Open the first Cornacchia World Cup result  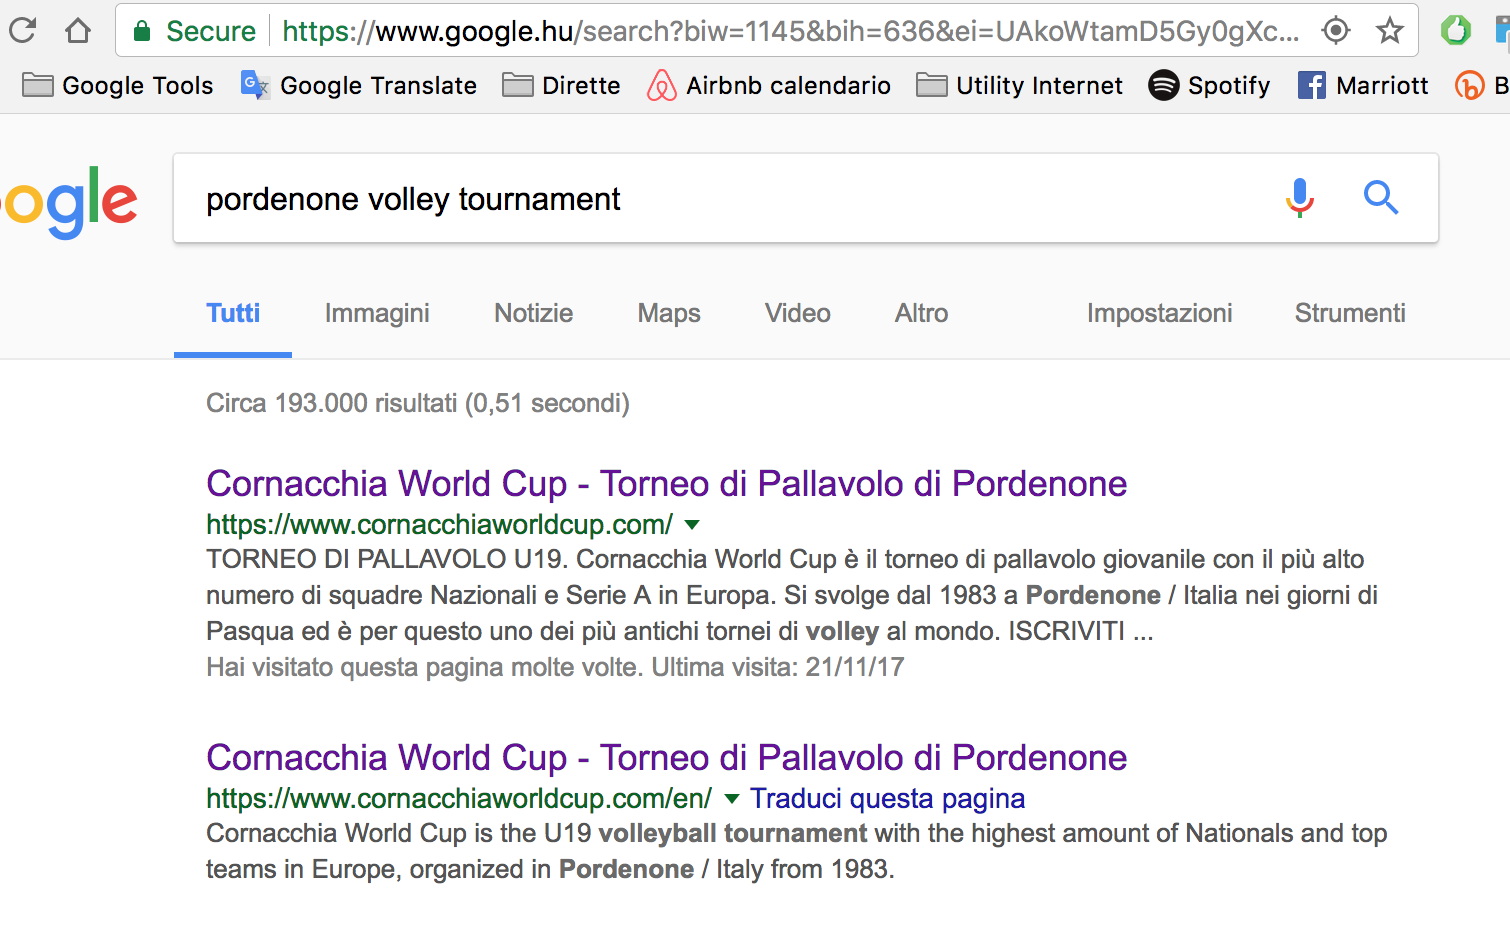(666, 484)
